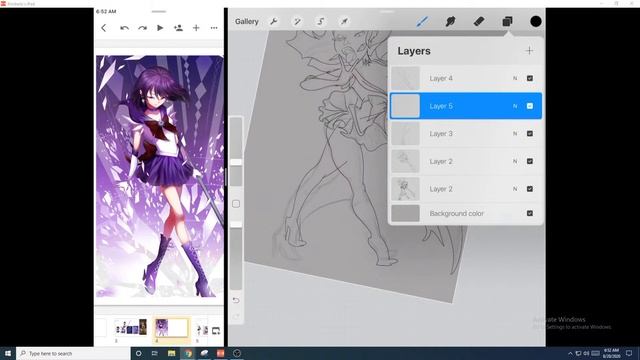
Task: Switch to Chrome on the taskbar
Action: (x=188, y=353)
